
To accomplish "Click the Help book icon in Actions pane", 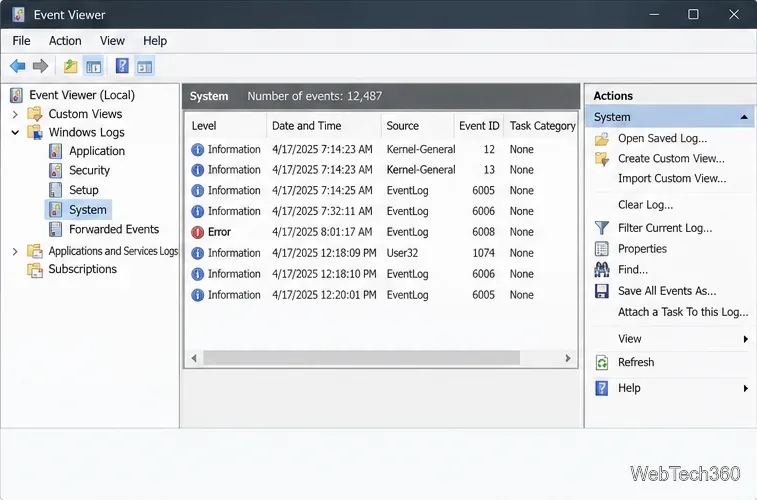I will click(602, 388).
